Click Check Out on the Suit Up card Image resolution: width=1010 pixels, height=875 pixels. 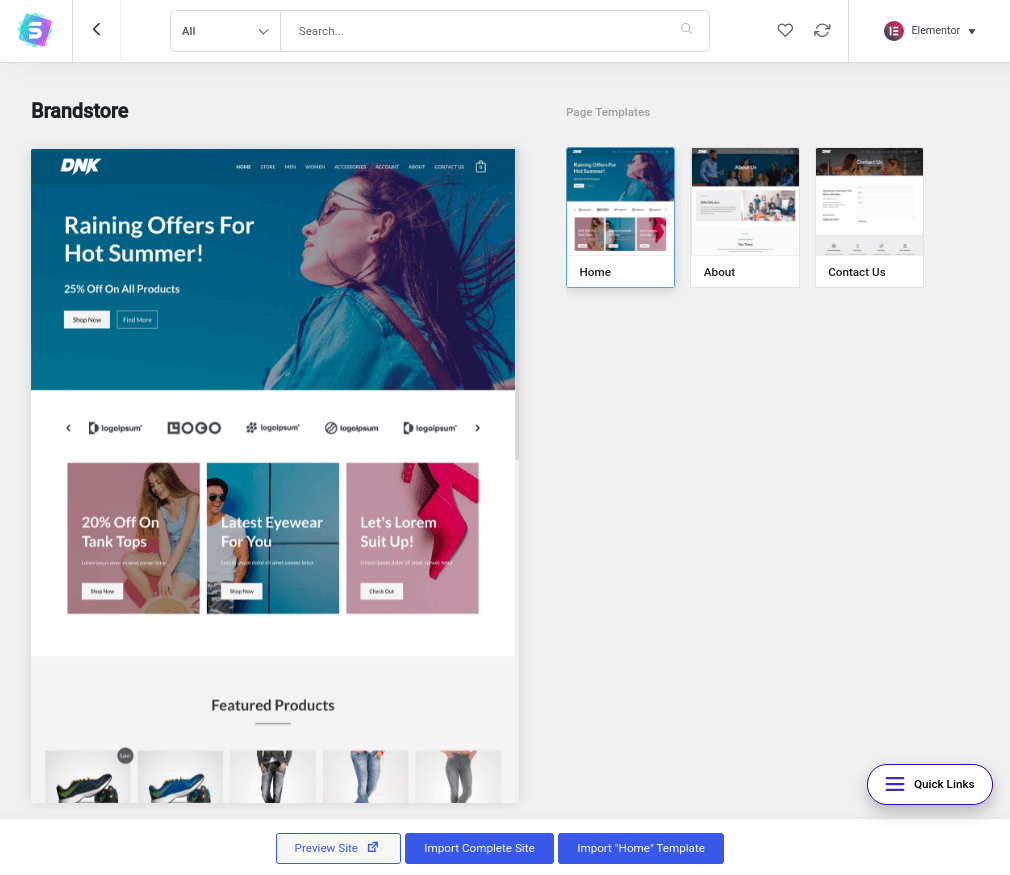(381, 591)
